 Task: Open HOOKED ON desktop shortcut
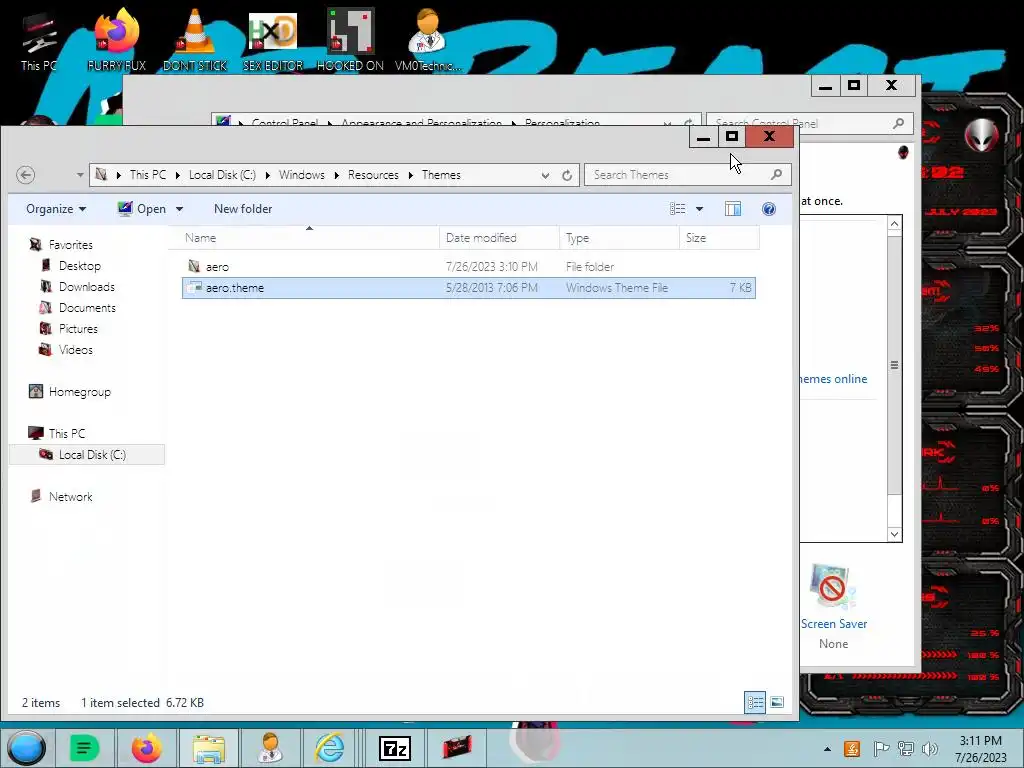[x=350, y=40]
